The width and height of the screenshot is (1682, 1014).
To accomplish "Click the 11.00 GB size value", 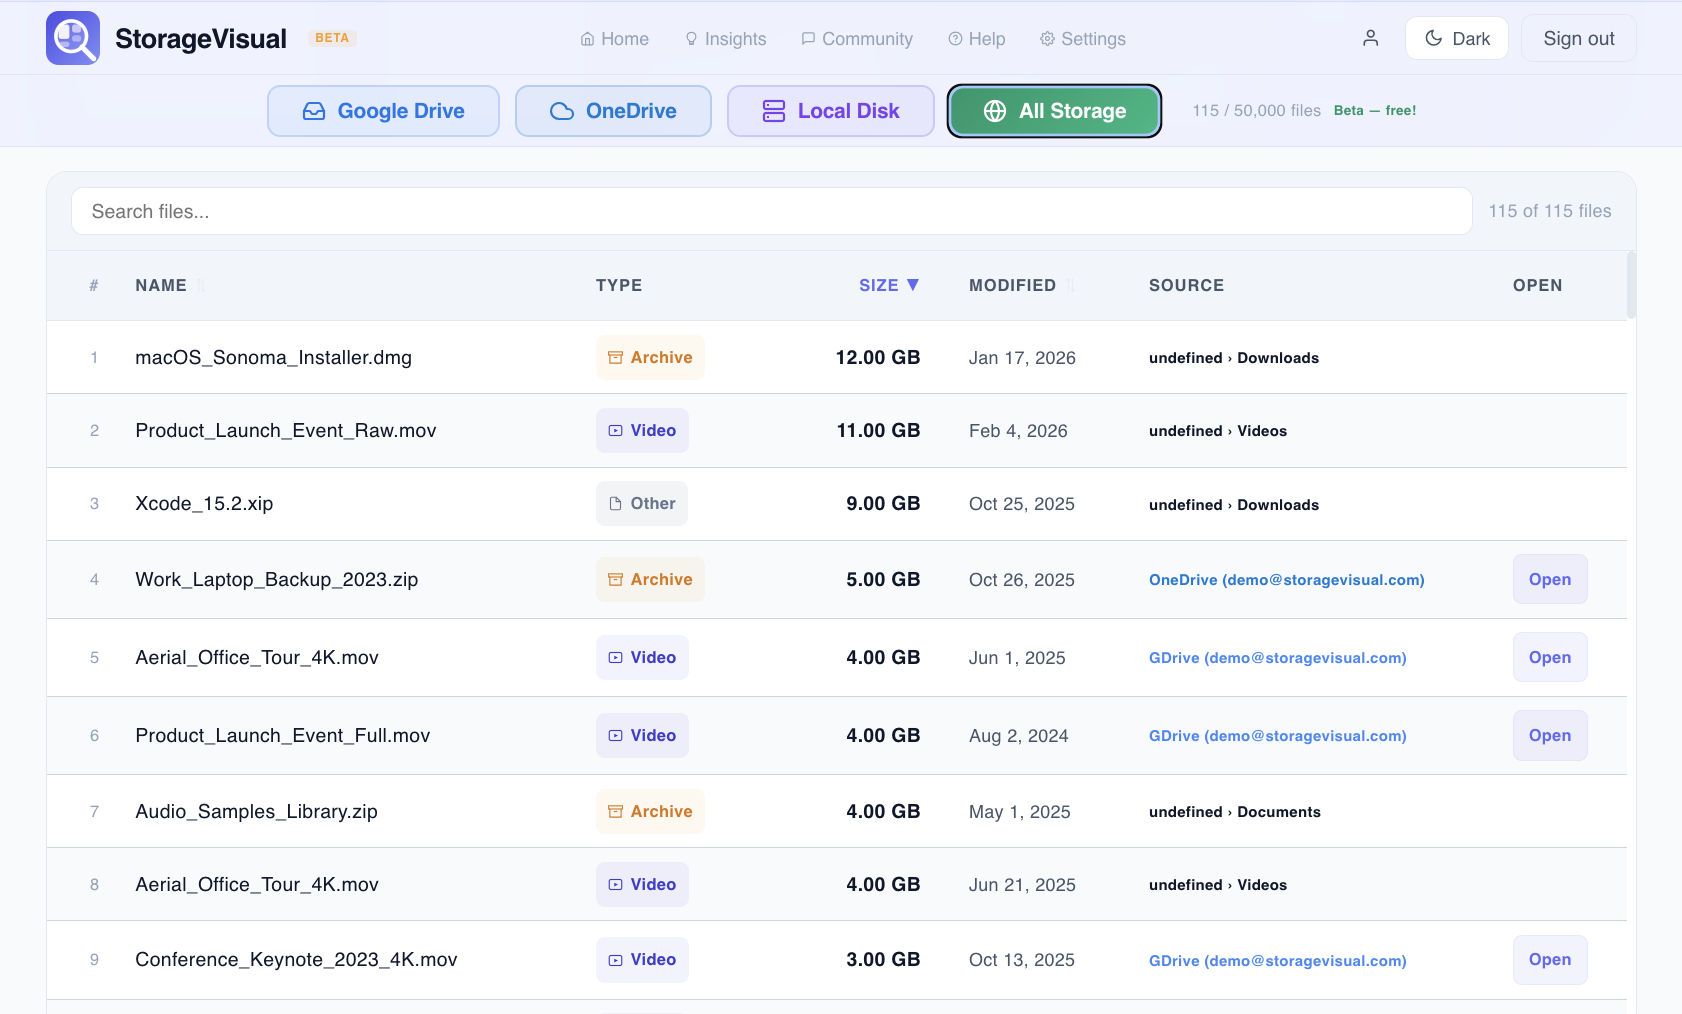I will (x=878, y=430).
